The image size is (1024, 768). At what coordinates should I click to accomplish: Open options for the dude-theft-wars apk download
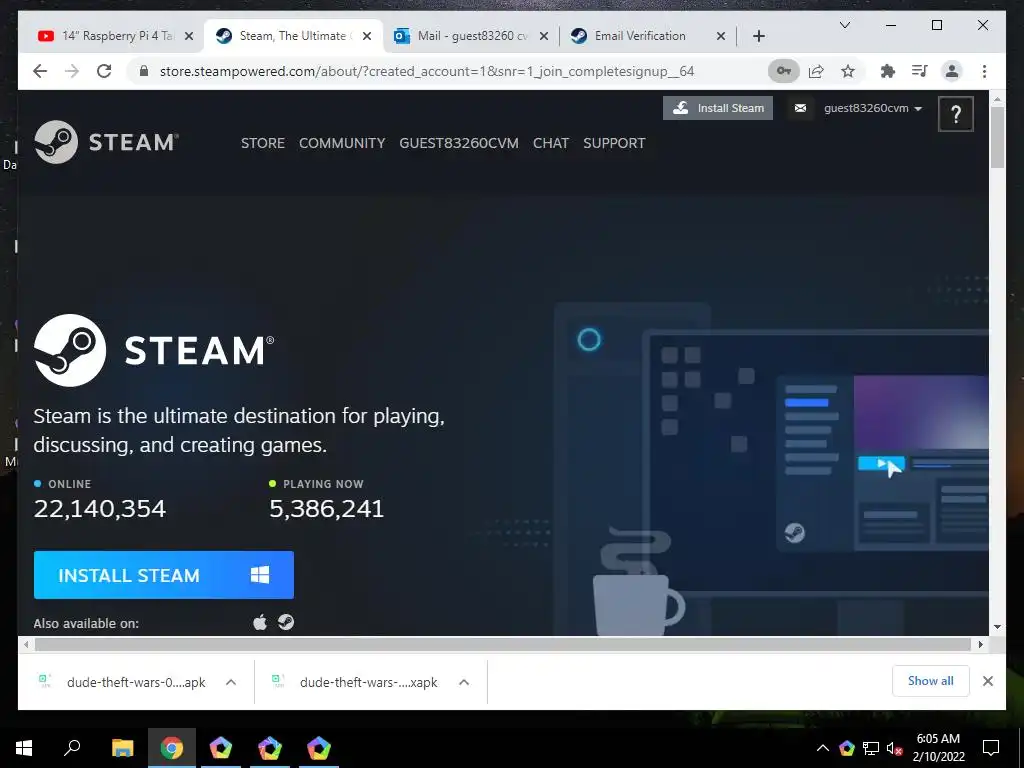[x=231, y=682]
